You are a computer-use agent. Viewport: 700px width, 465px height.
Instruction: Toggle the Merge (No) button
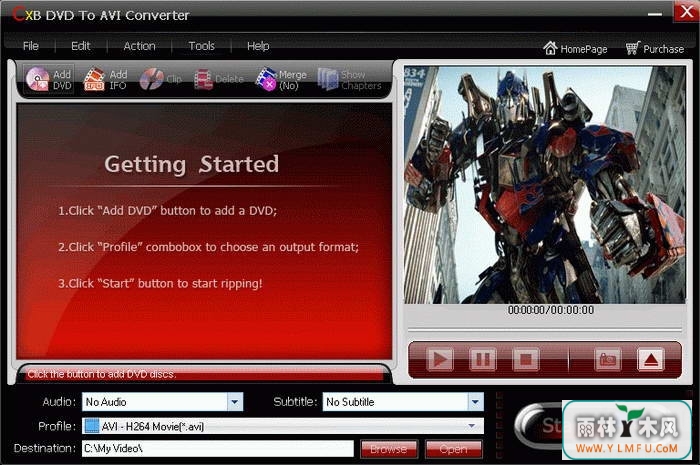pos(282,79)
